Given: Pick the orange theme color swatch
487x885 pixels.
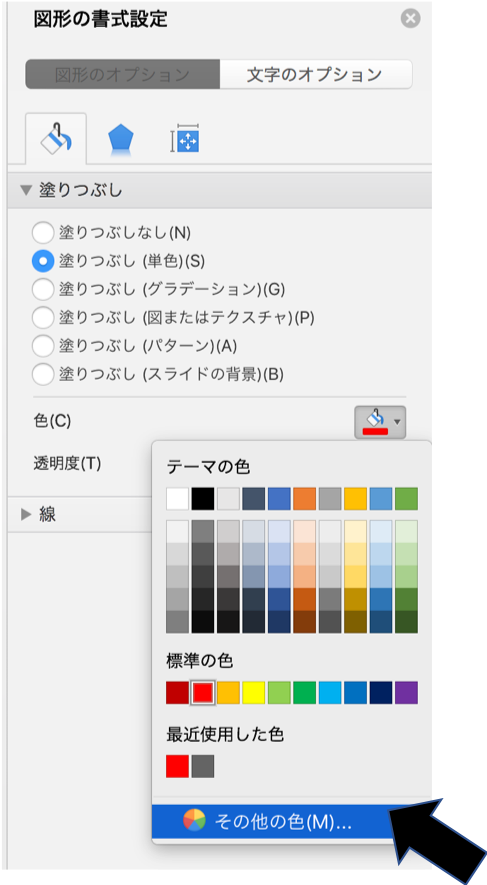Looking at the screenshot, I should [305, 499].
